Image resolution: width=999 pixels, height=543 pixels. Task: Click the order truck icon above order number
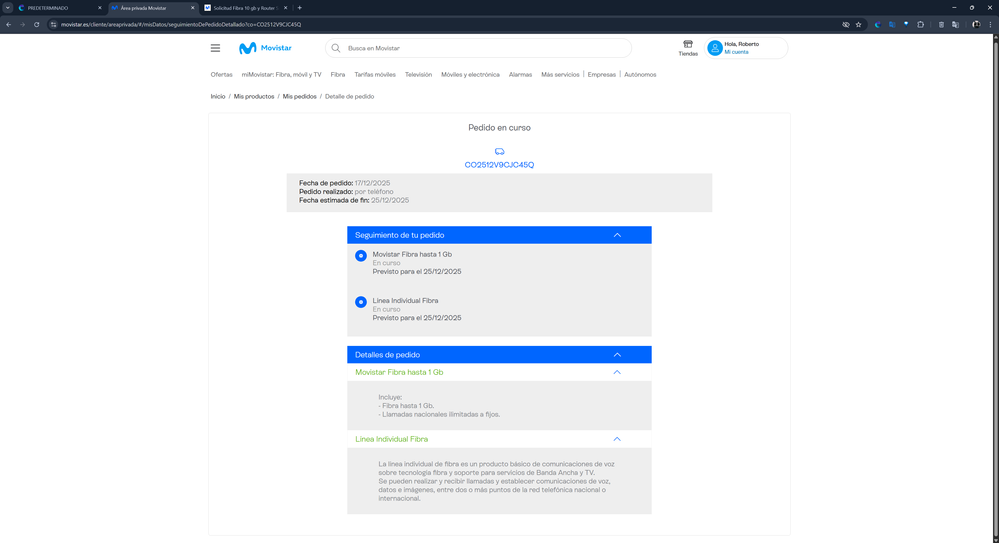pyautogui.click(x=499, y=152)
